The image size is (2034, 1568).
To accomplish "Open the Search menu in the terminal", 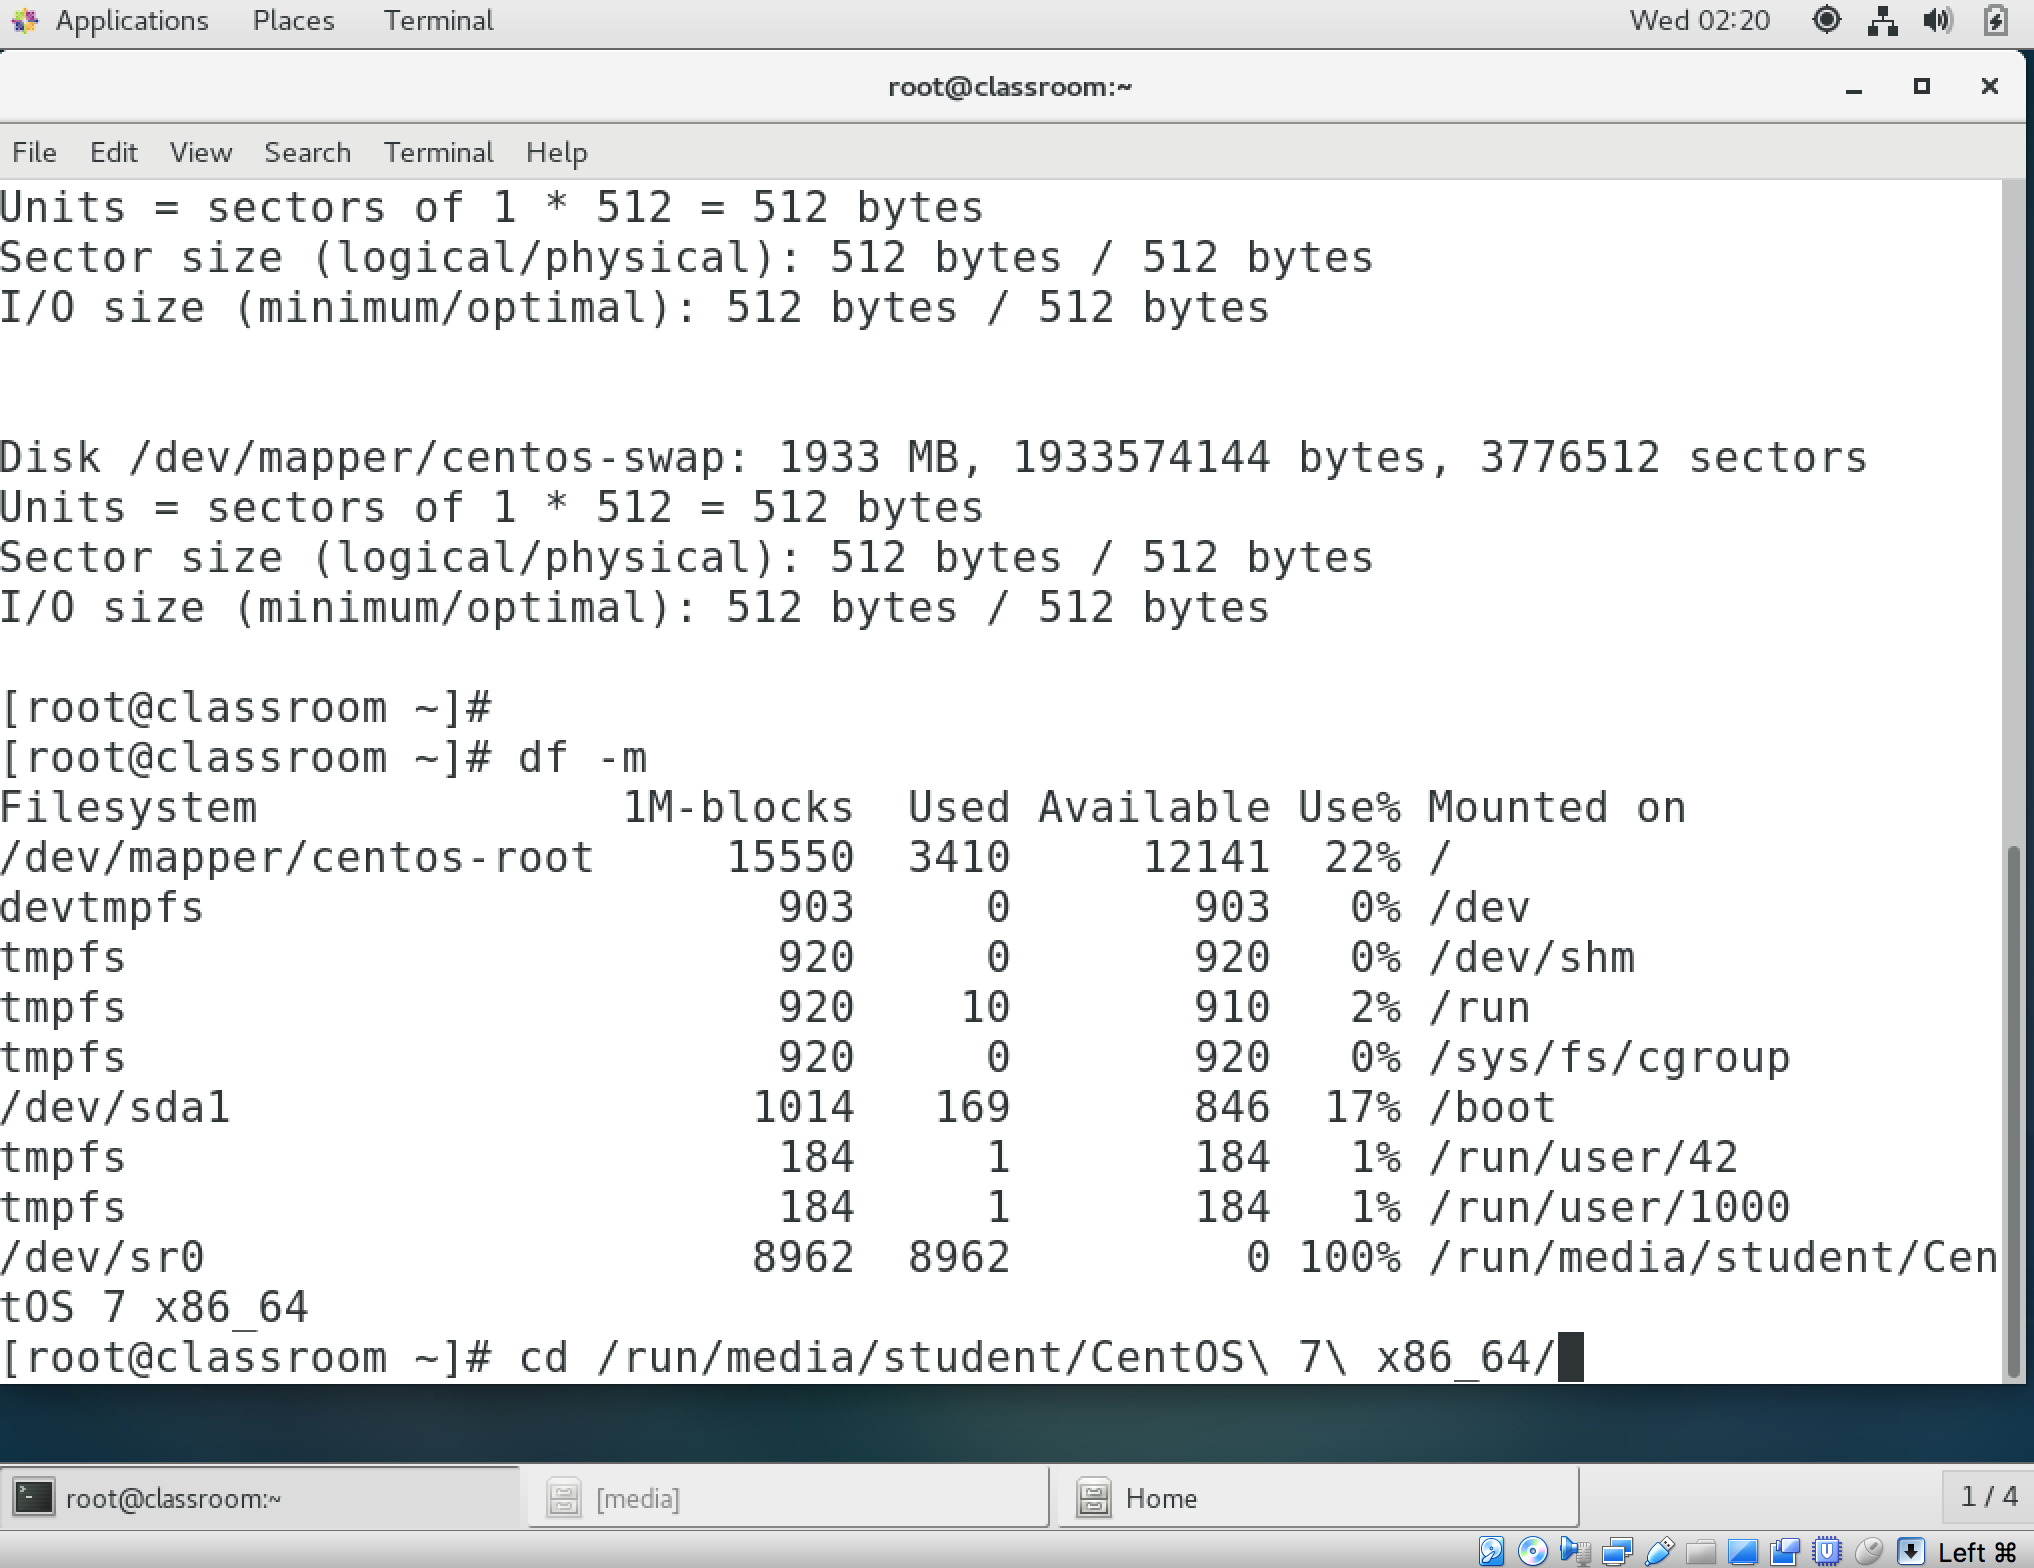I will [307, 152].
